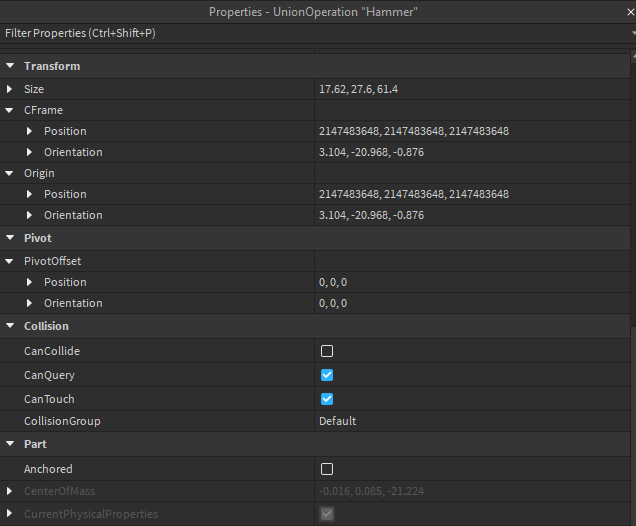
Task: Expand the Size property
Action: (x=10, y=89)
